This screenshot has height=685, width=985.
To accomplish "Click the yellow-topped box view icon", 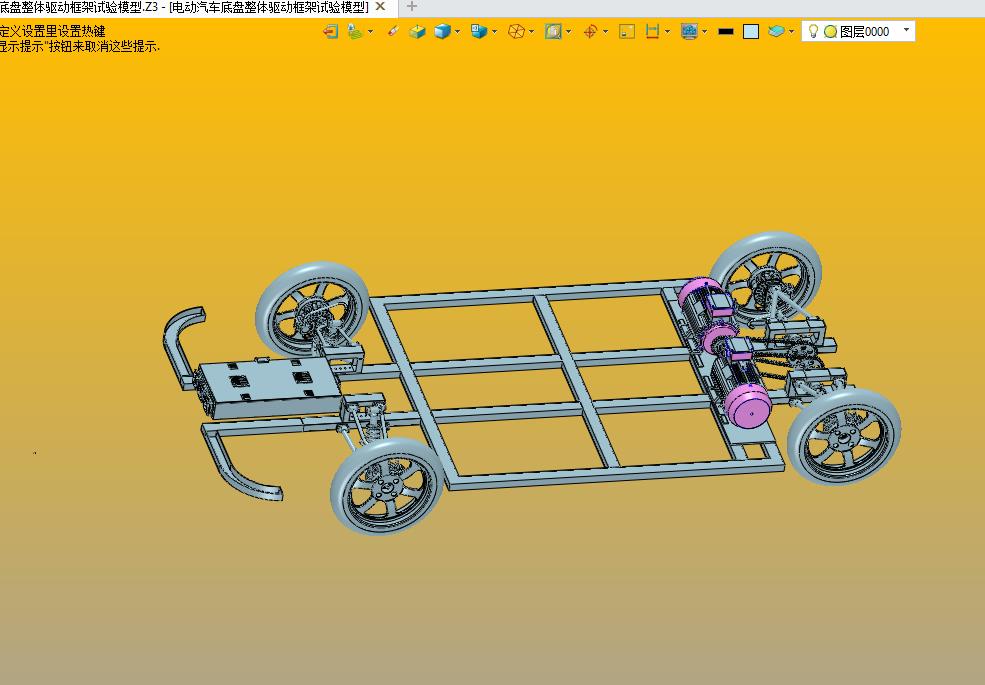I will pyautogui.click(x=417, y=31).
